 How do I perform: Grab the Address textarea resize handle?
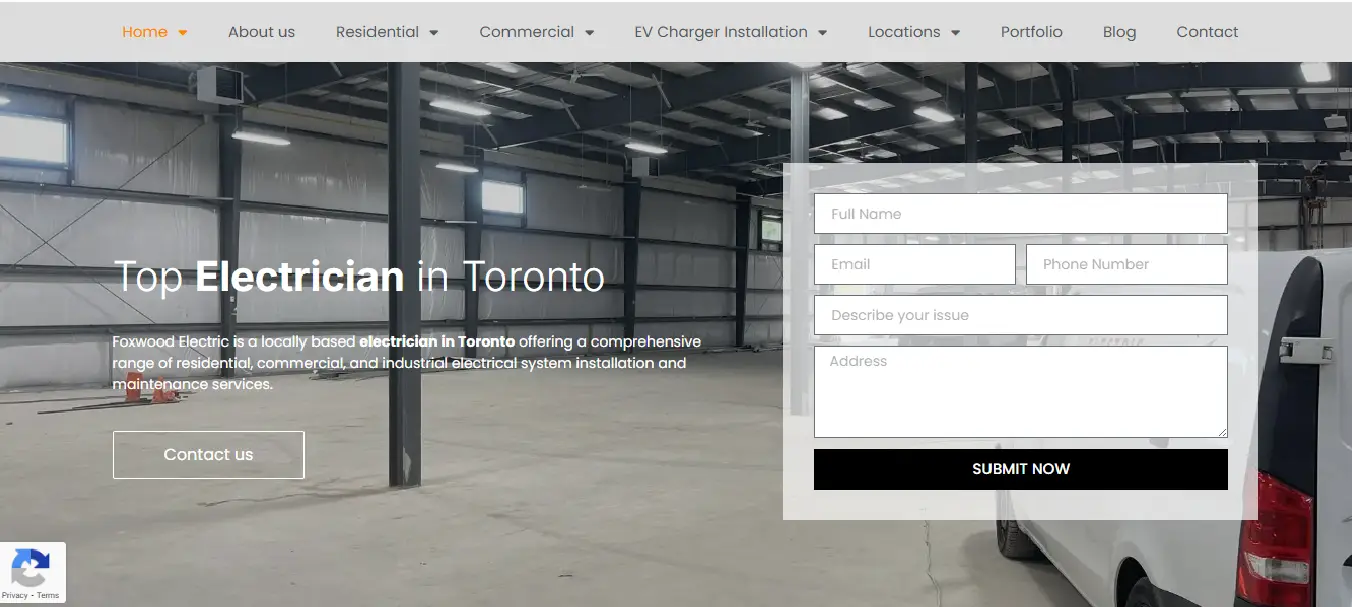(1222, 432)
